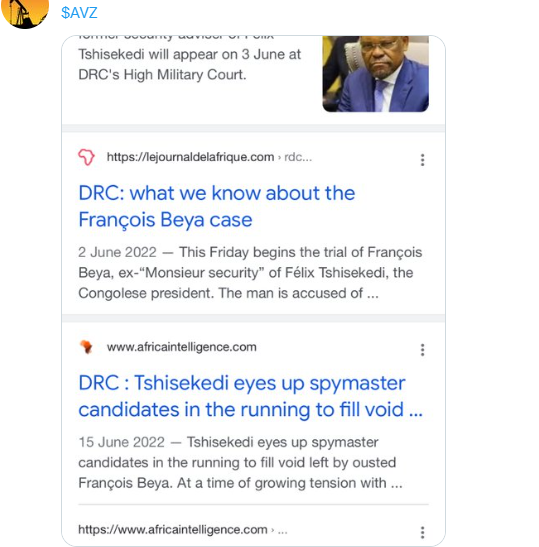Select 'François Beya case' title second line

point(165,220)
